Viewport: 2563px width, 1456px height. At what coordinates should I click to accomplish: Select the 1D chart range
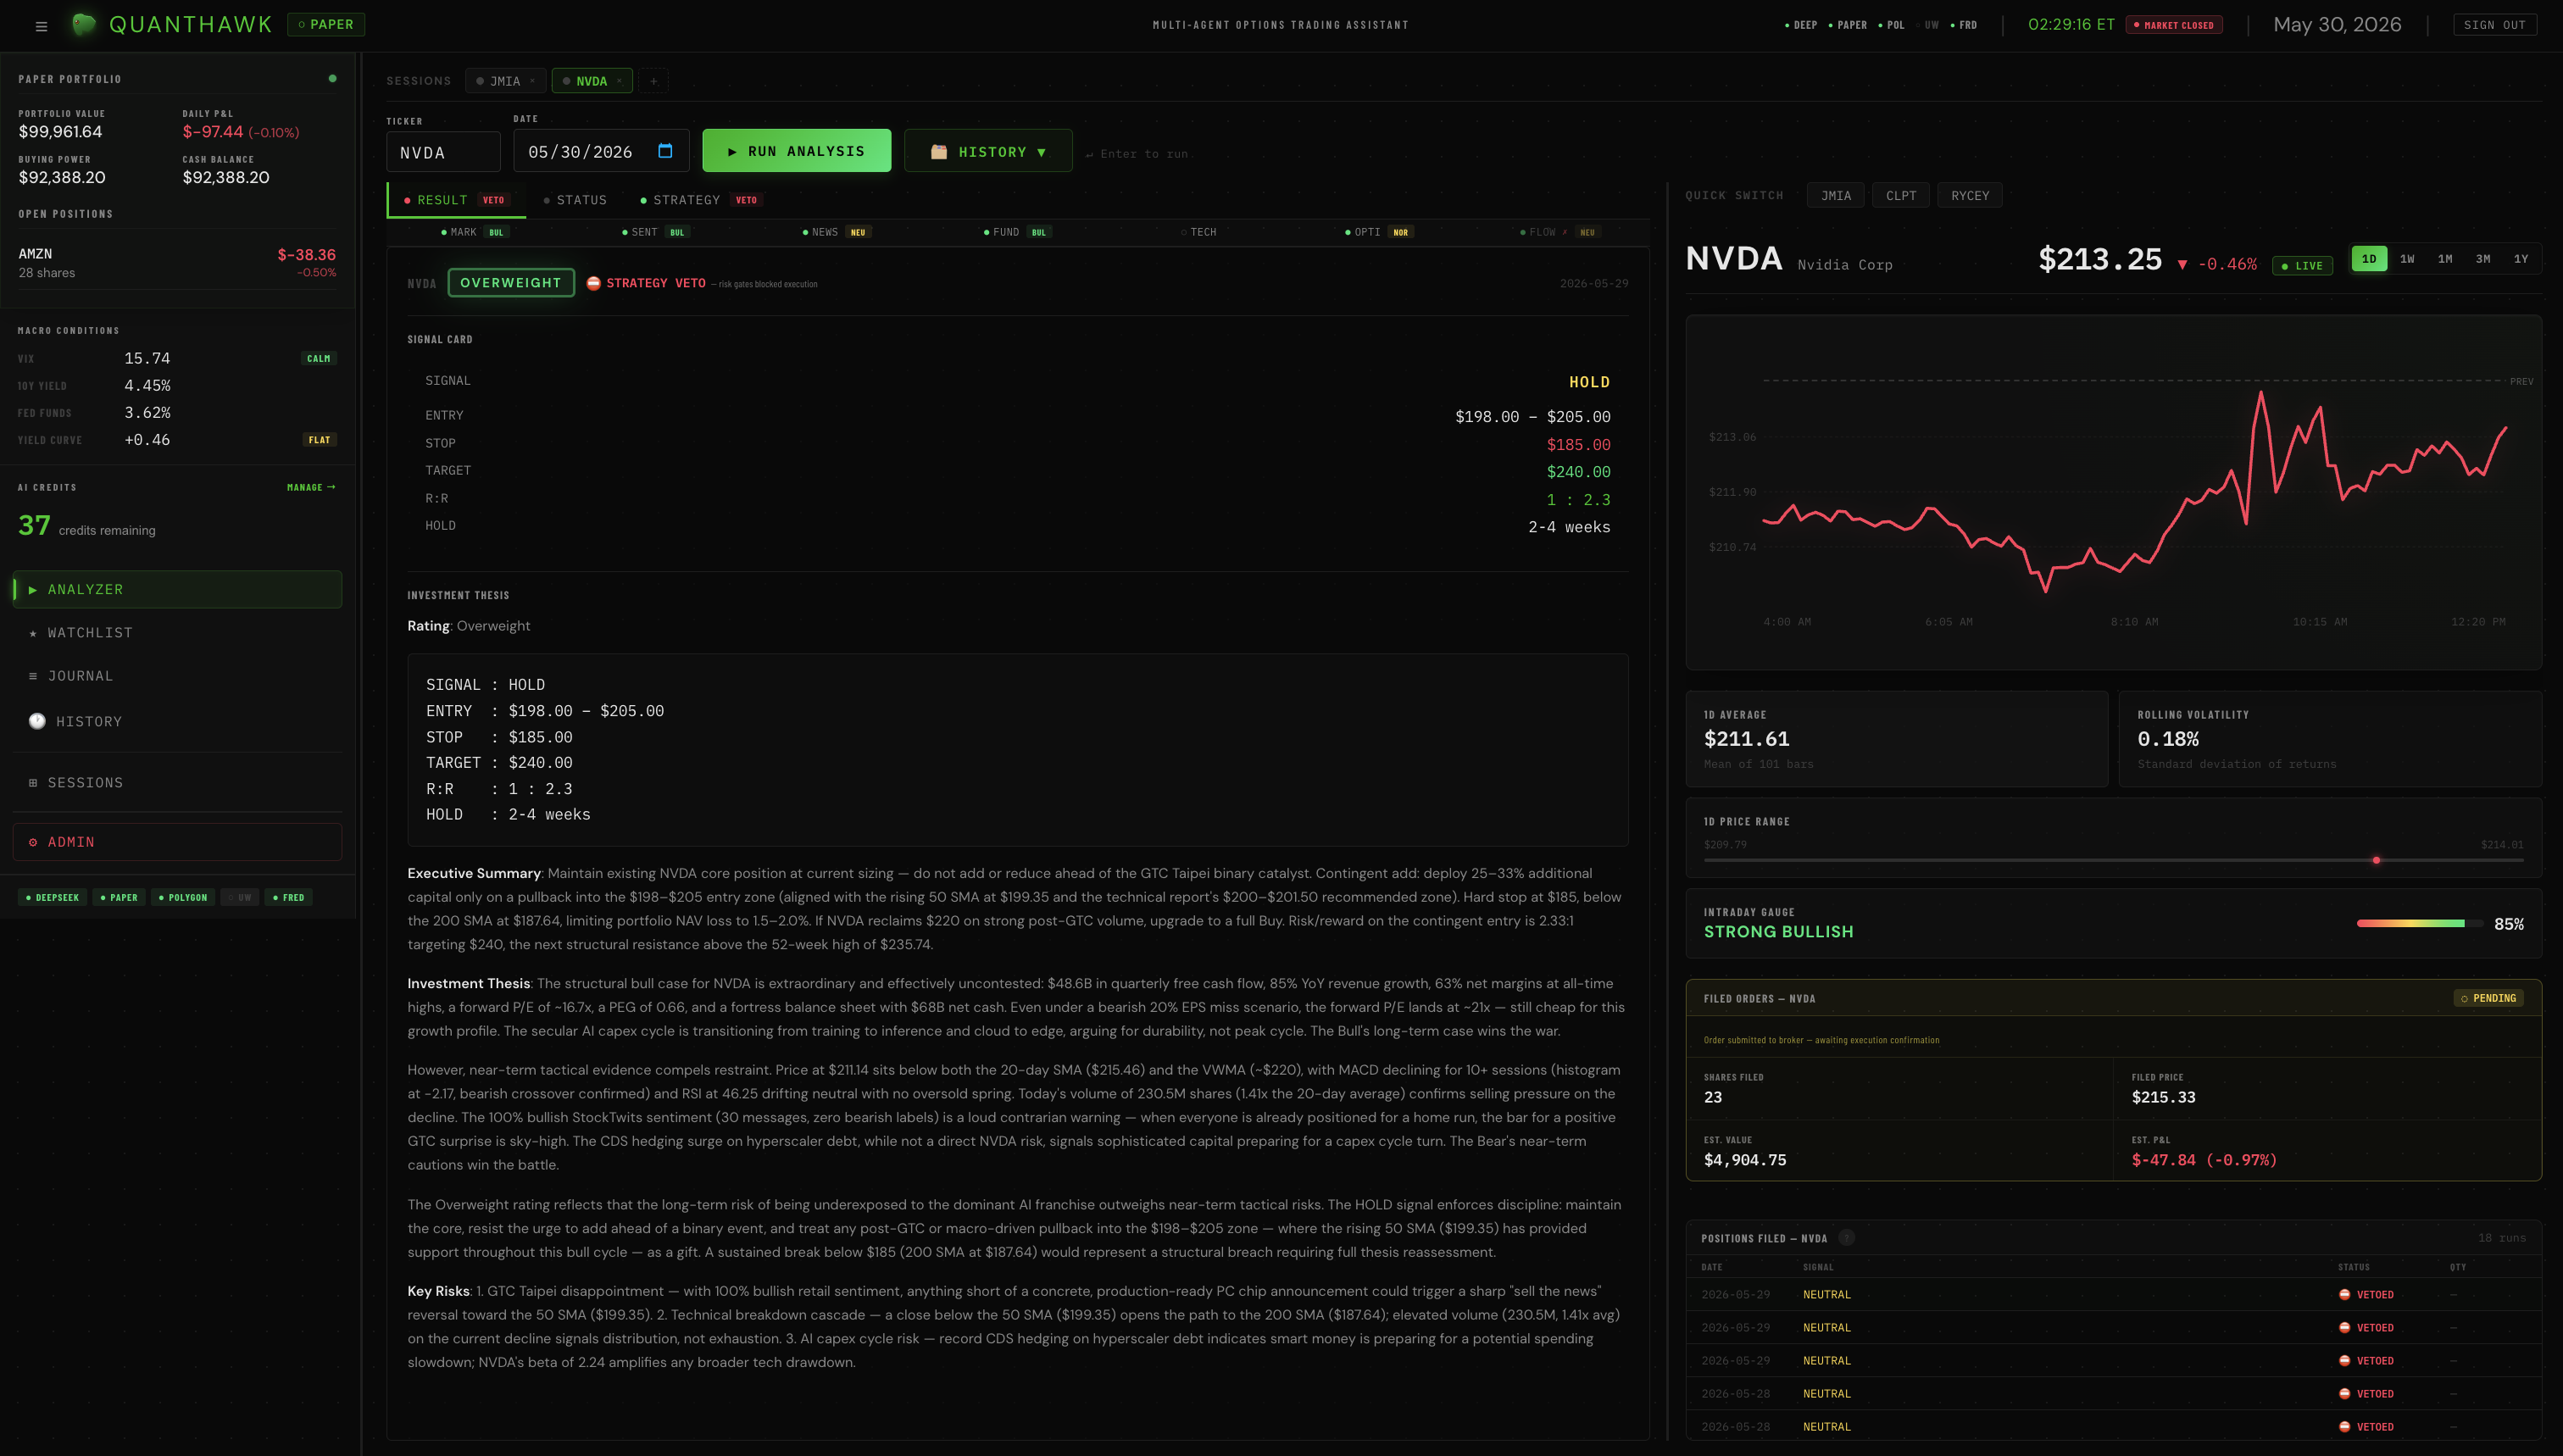[x=2369, y=258]
